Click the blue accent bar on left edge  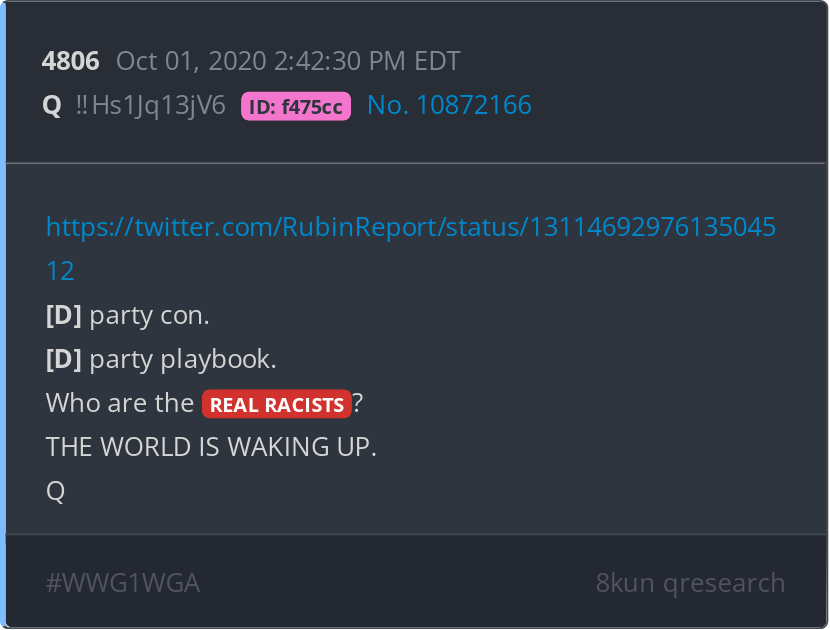click(x=3, y=315)
